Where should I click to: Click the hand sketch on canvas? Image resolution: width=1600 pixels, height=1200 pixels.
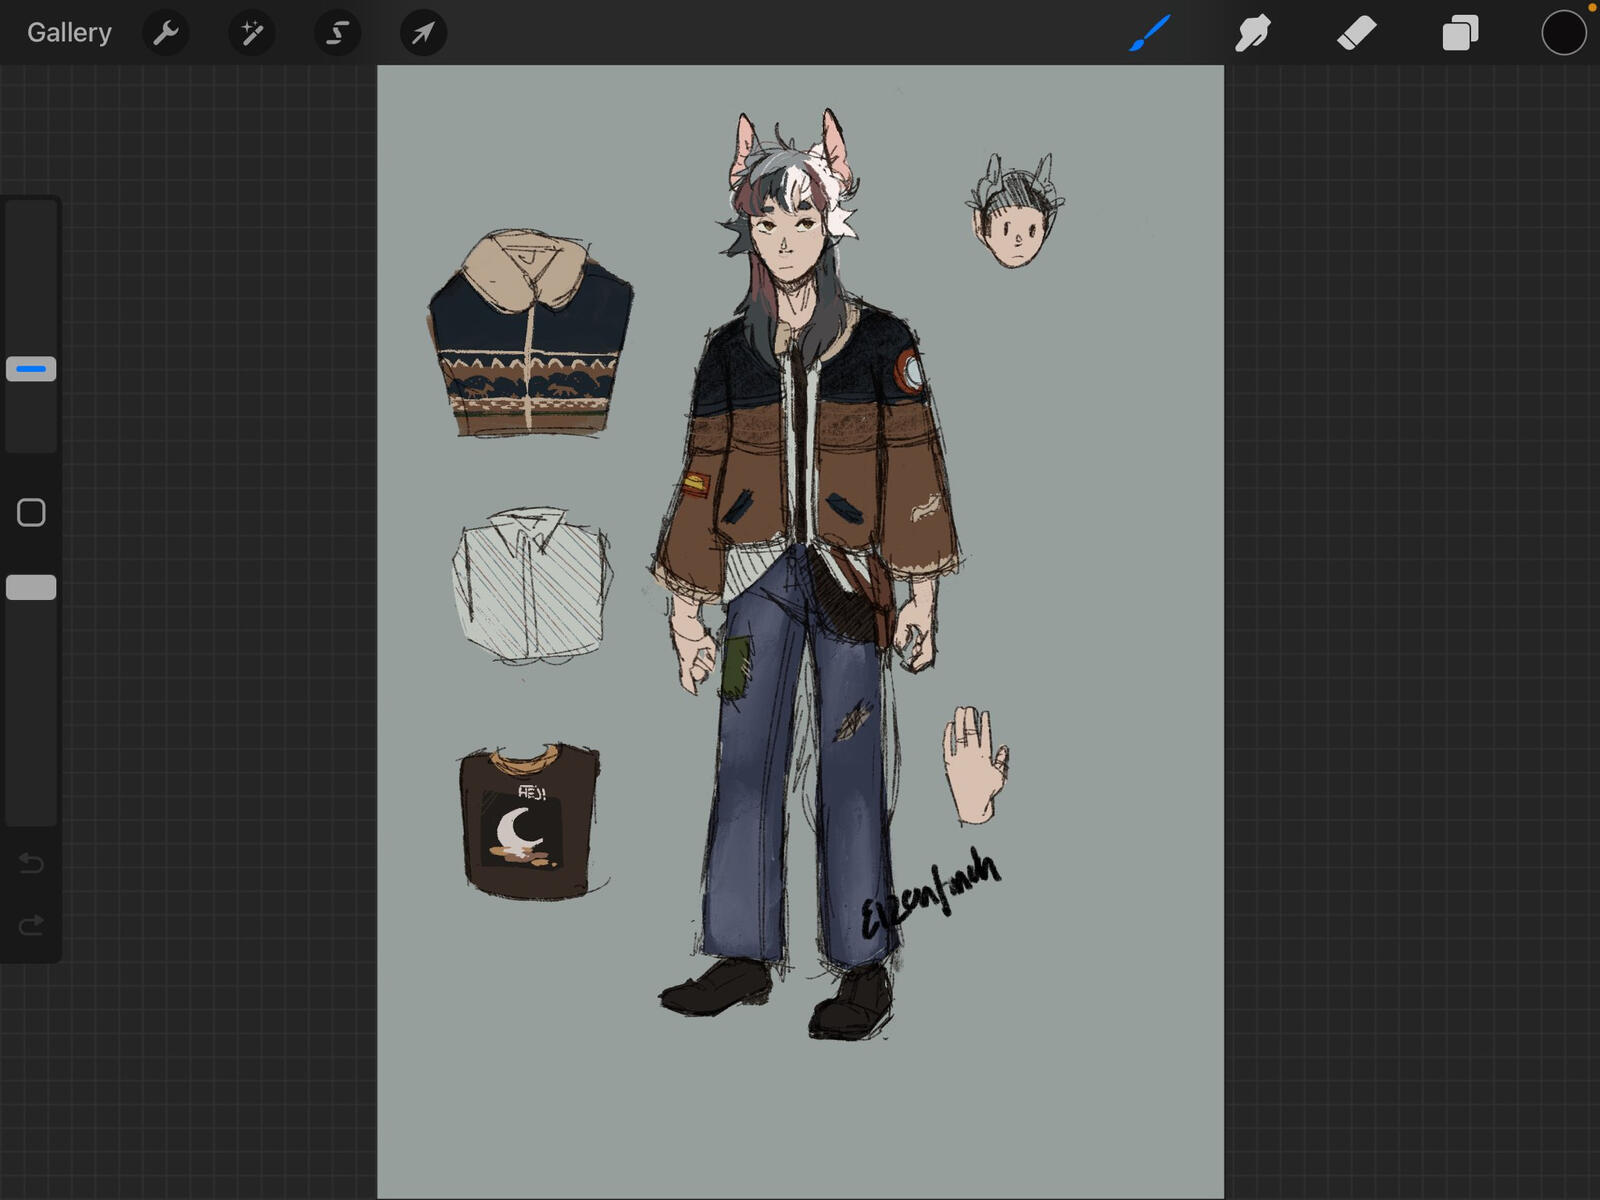973,765
